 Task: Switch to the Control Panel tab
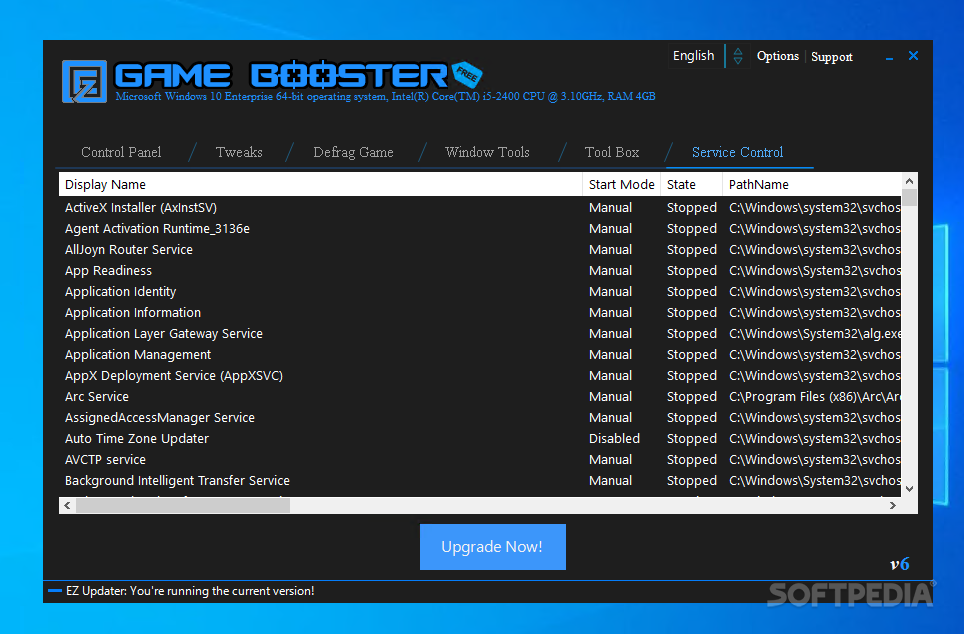pyautogui.click(x=121, y=152)
